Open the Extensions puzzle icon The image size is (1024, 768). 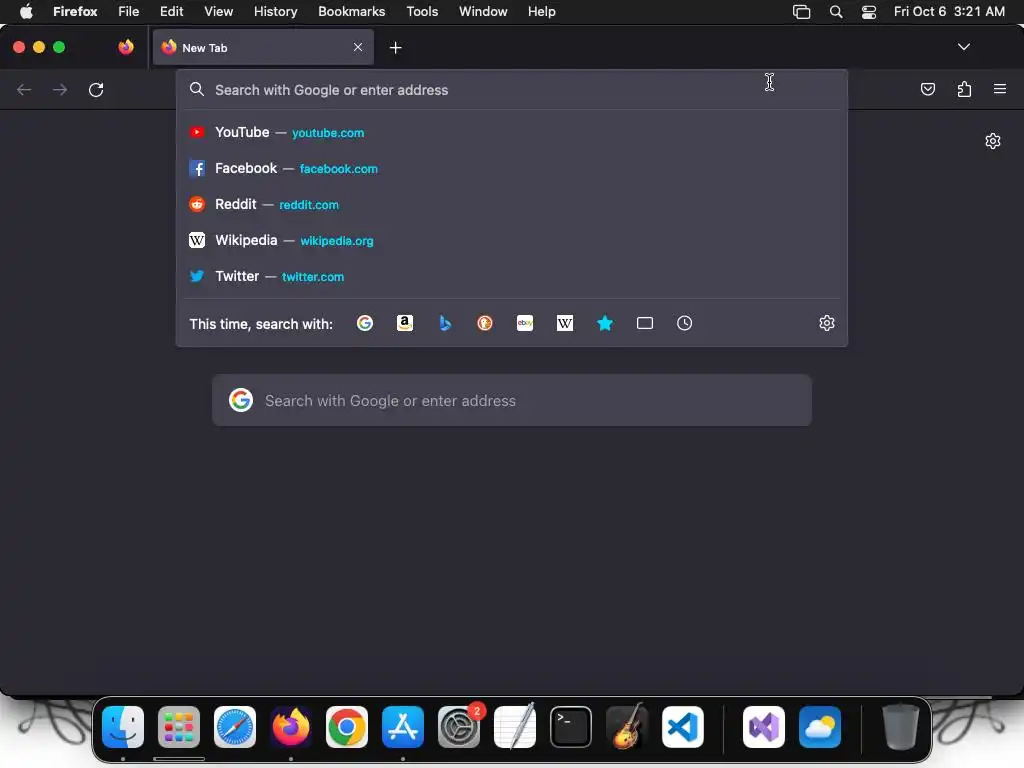[x=964, y=89]
